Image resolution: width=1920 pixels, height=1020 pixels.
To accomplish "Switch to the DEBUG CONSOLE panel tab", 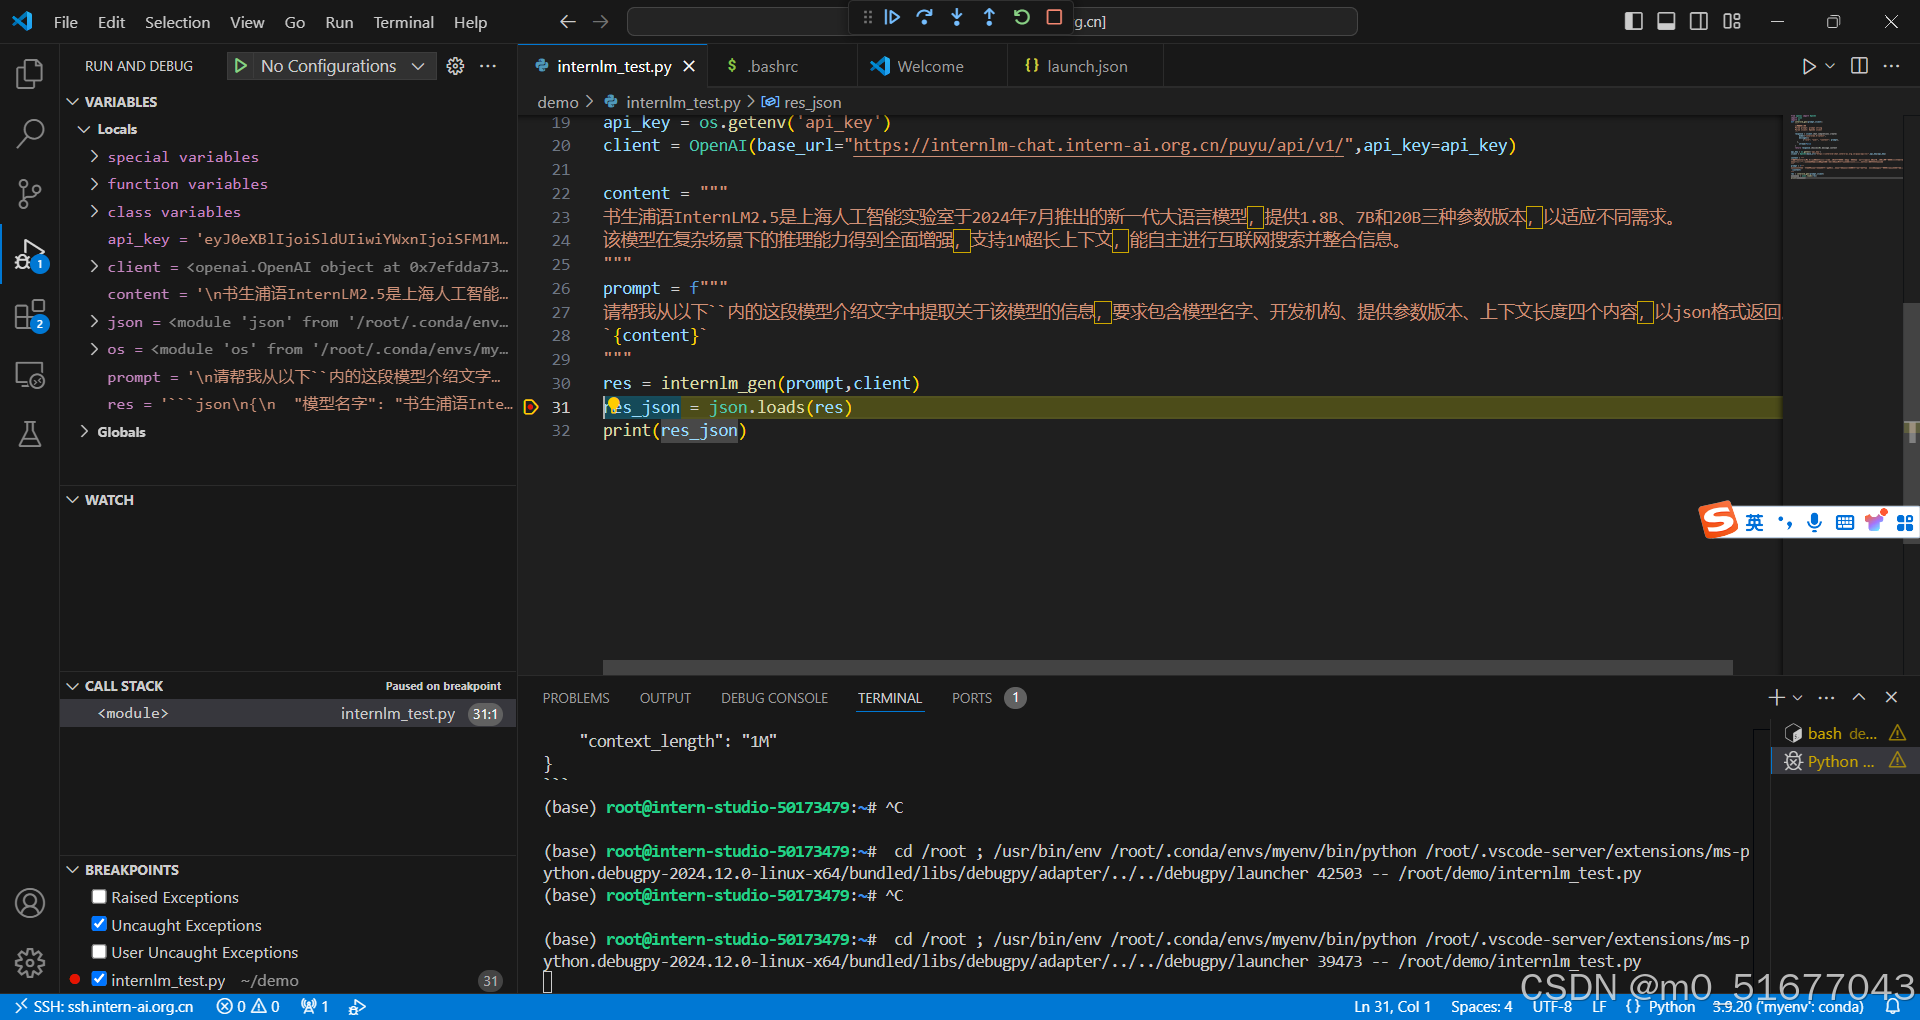I will 774,698.
